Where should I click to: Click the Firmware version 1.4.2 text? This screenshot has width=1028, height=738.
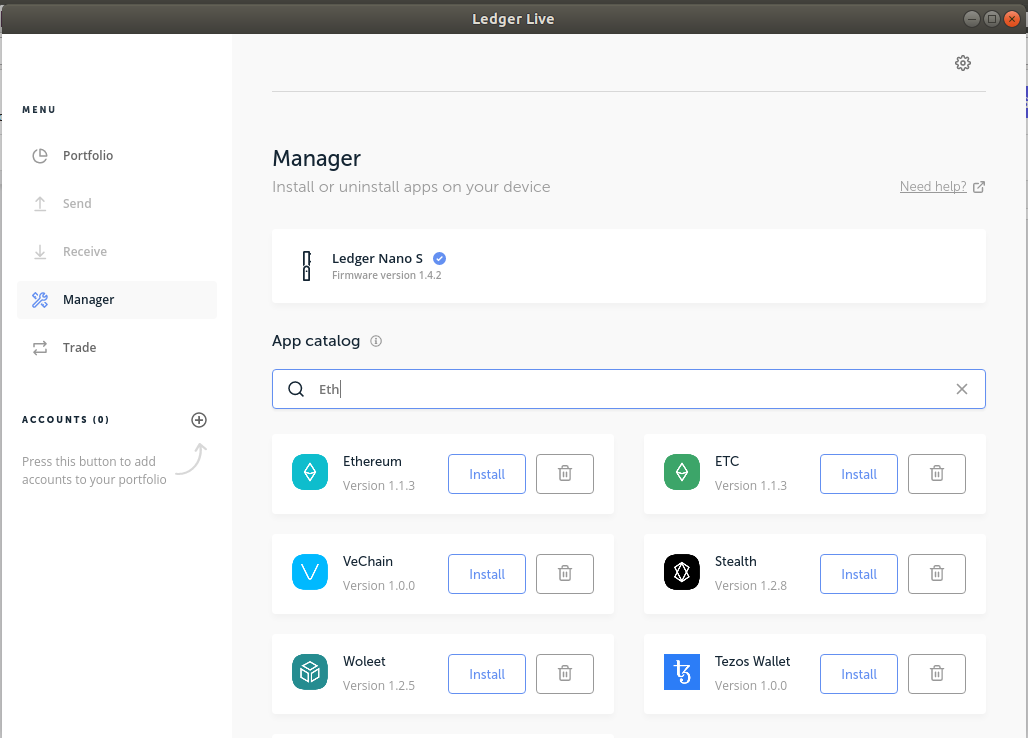(386, 275)
